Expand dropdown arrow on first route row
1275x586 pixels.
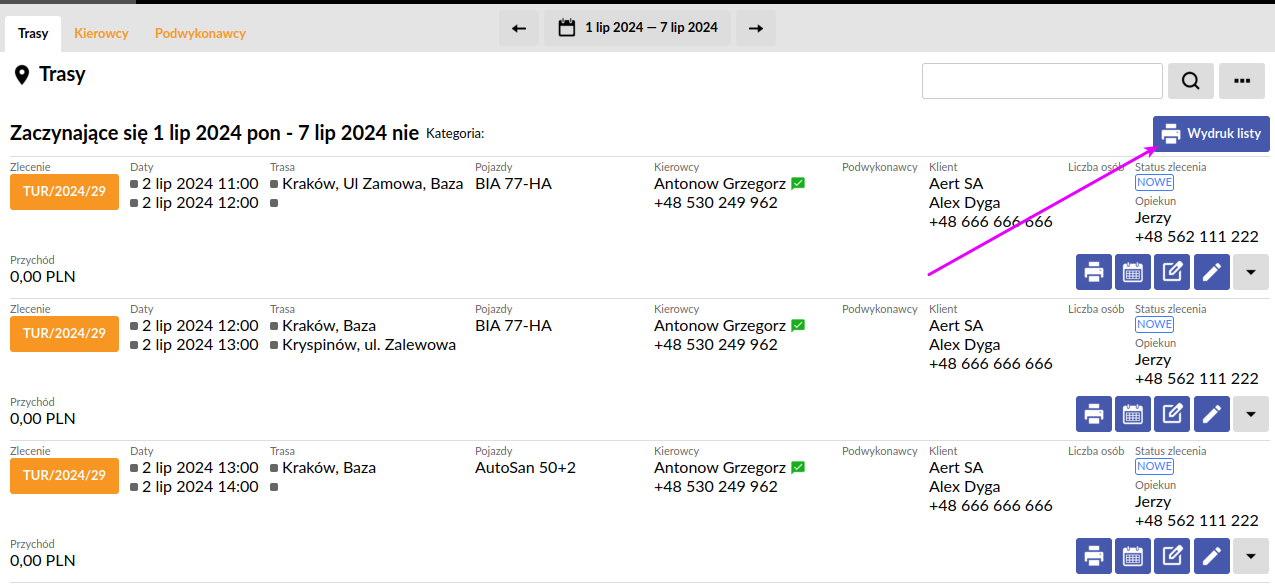click(x=1251, y=272)
